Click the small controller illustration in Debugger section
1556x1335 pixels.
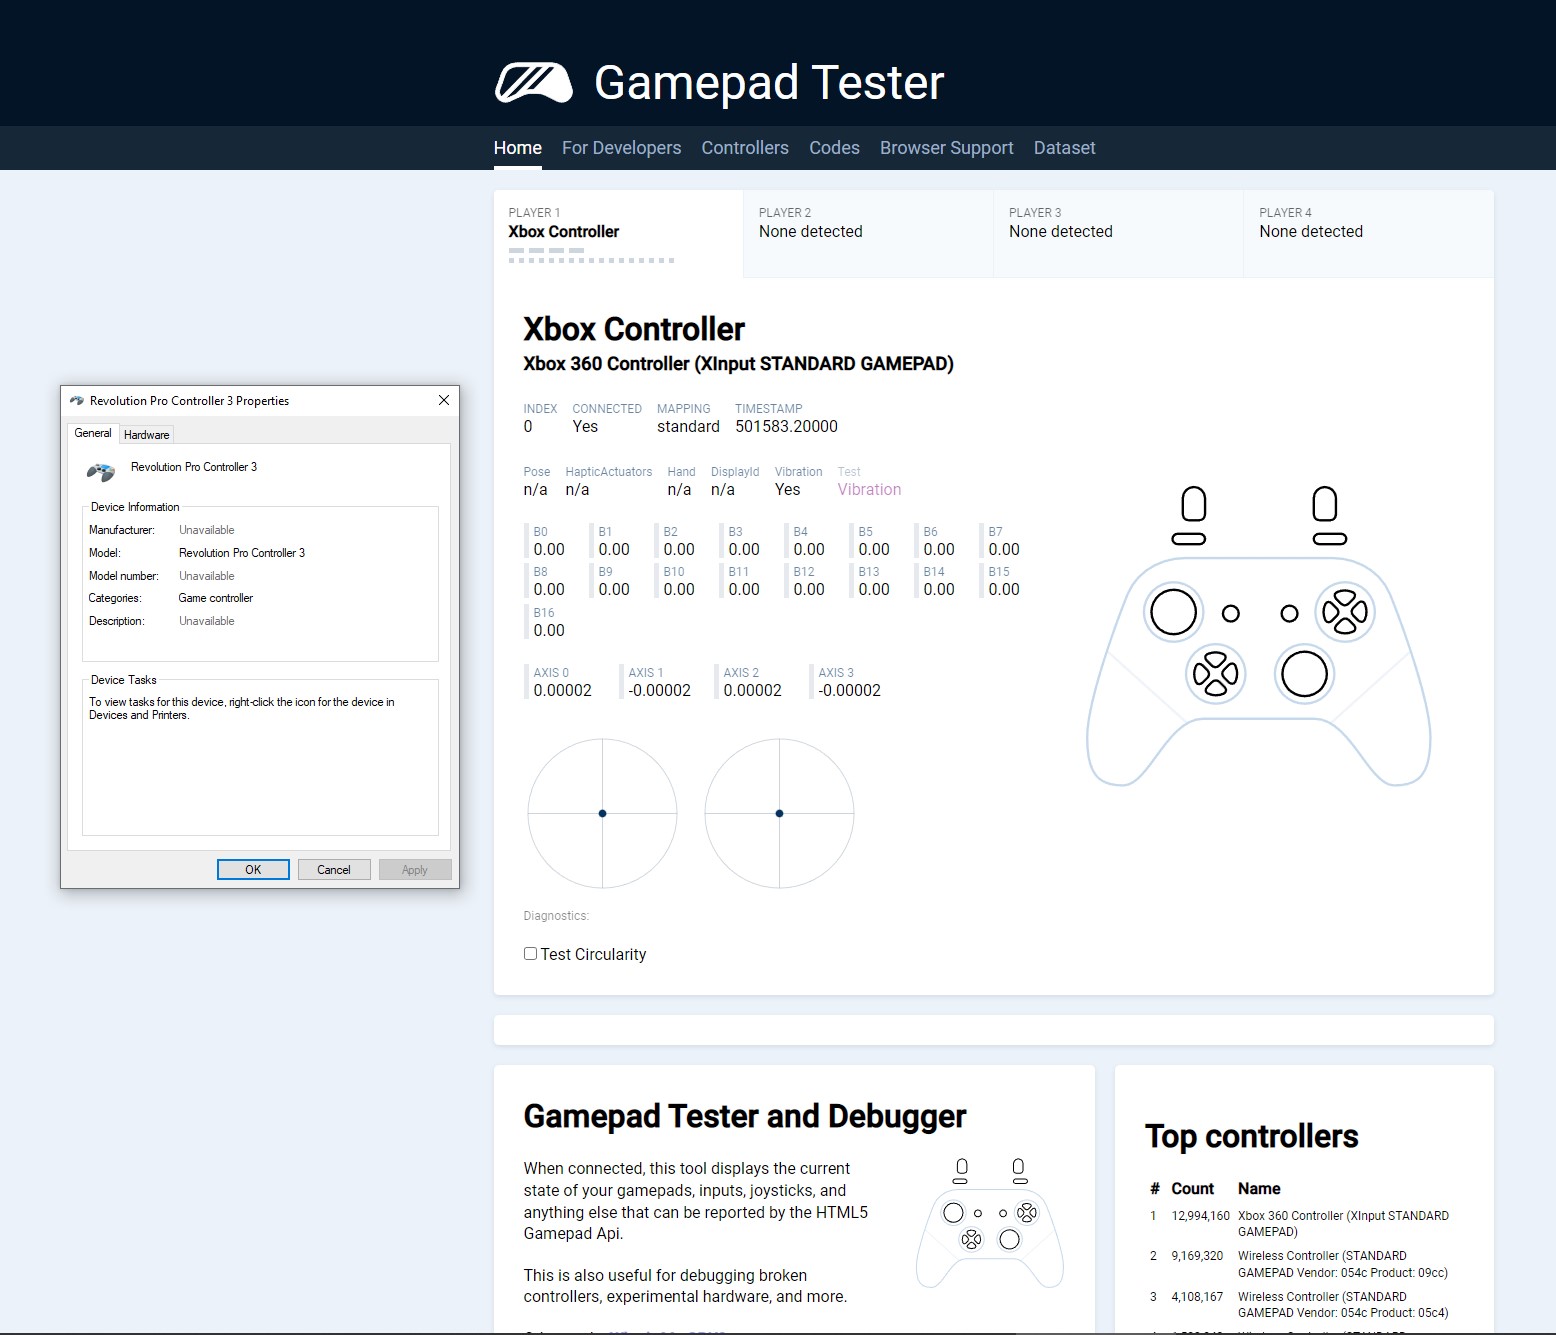click(990, 1223)
